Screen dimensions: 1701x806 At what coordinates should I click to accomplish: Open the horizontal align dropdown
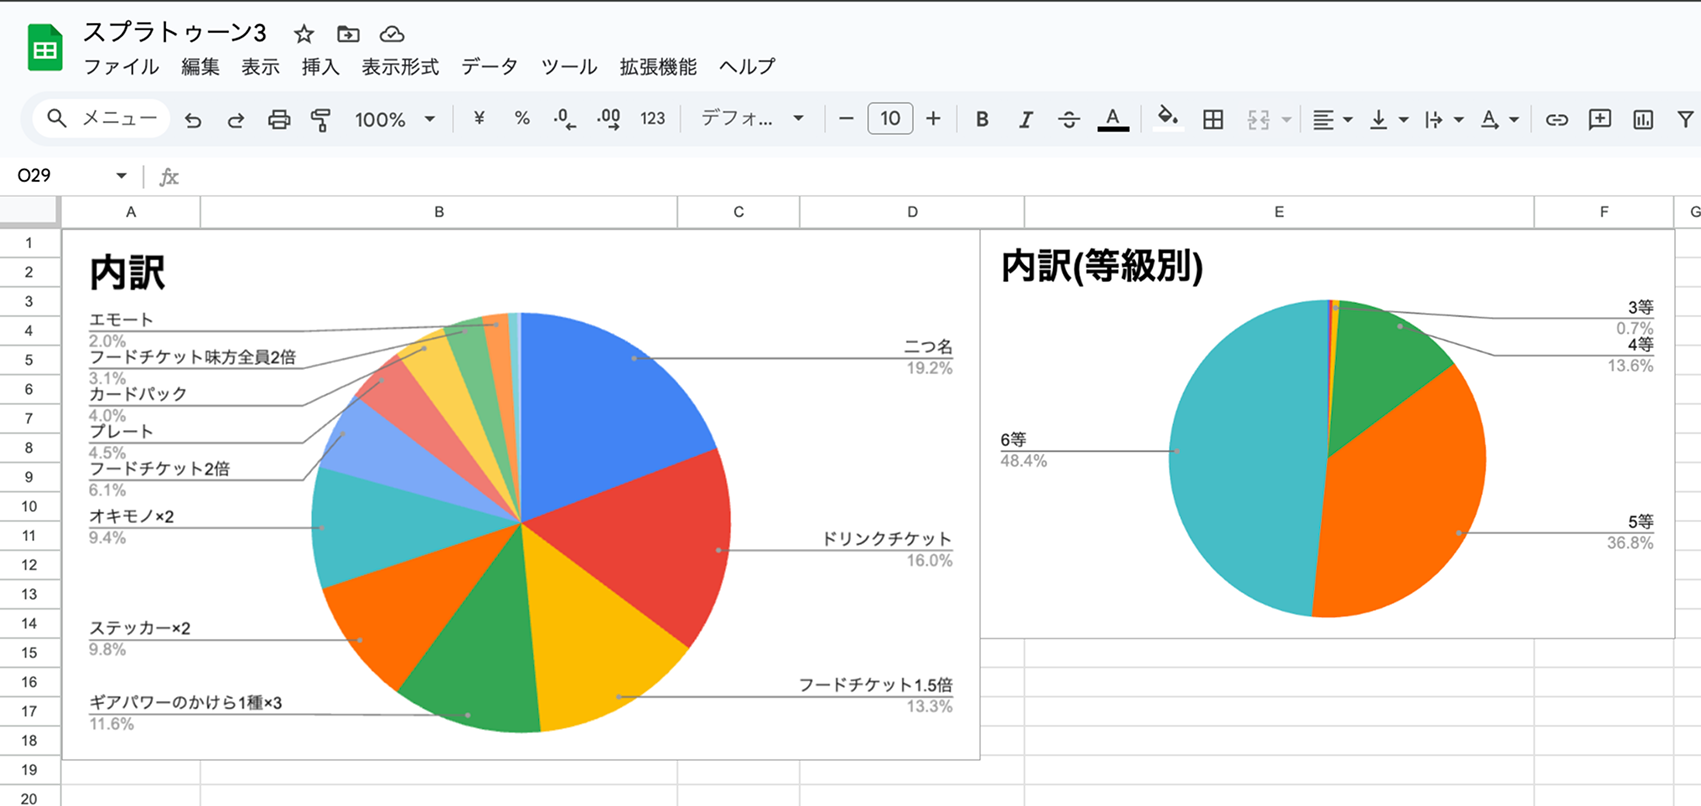tap(1332, 120)
